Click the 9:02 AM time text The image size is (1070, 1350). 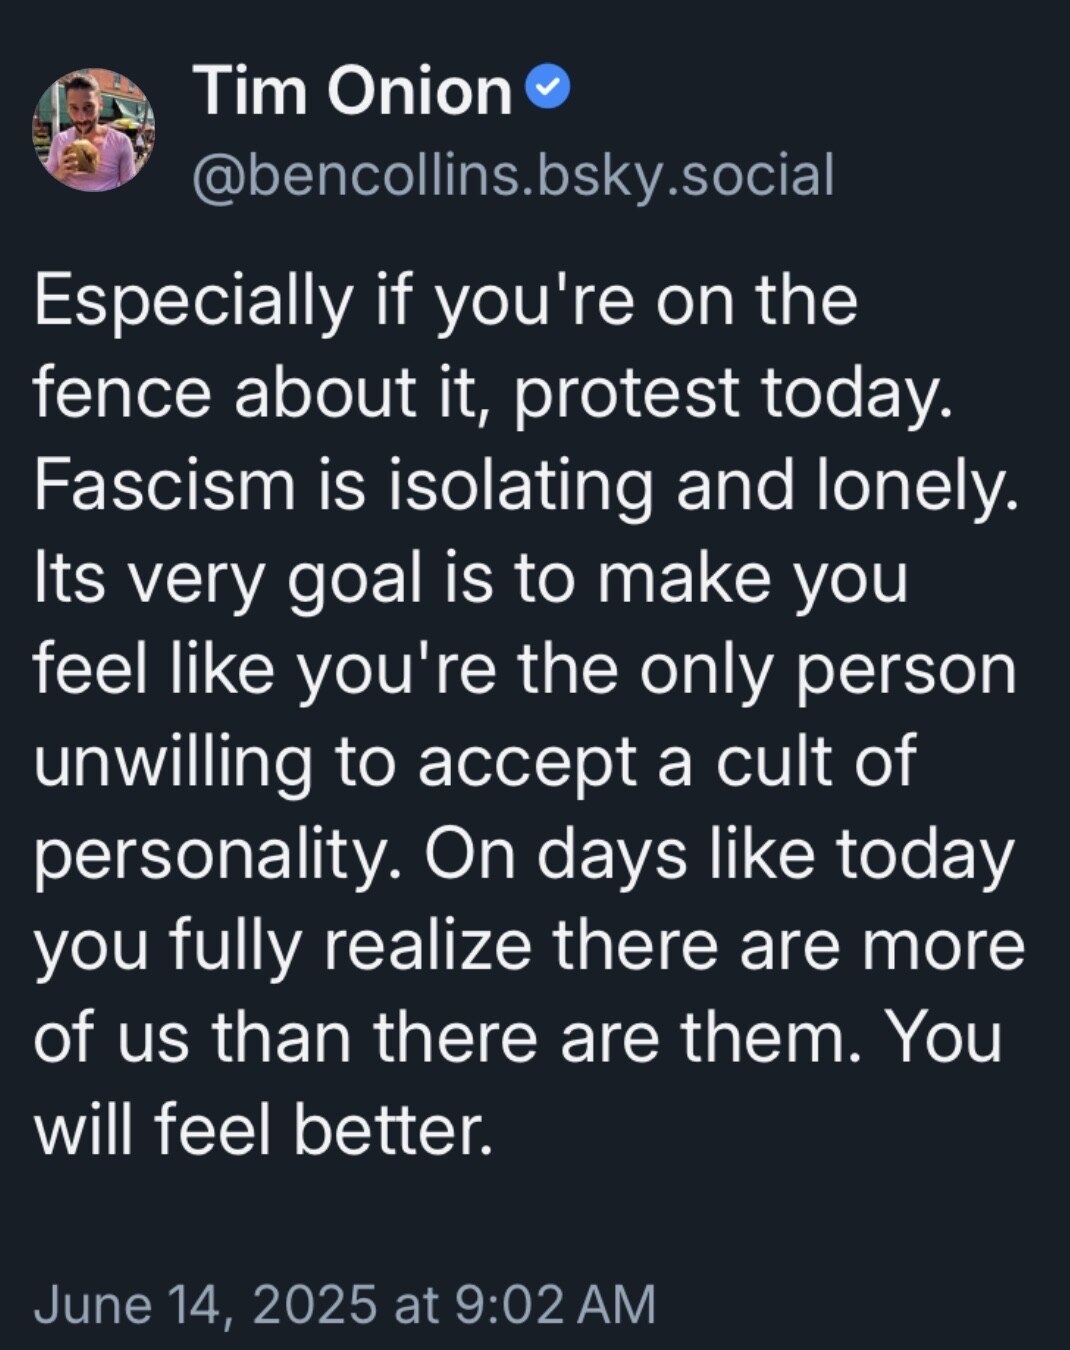click(555, 1304)
